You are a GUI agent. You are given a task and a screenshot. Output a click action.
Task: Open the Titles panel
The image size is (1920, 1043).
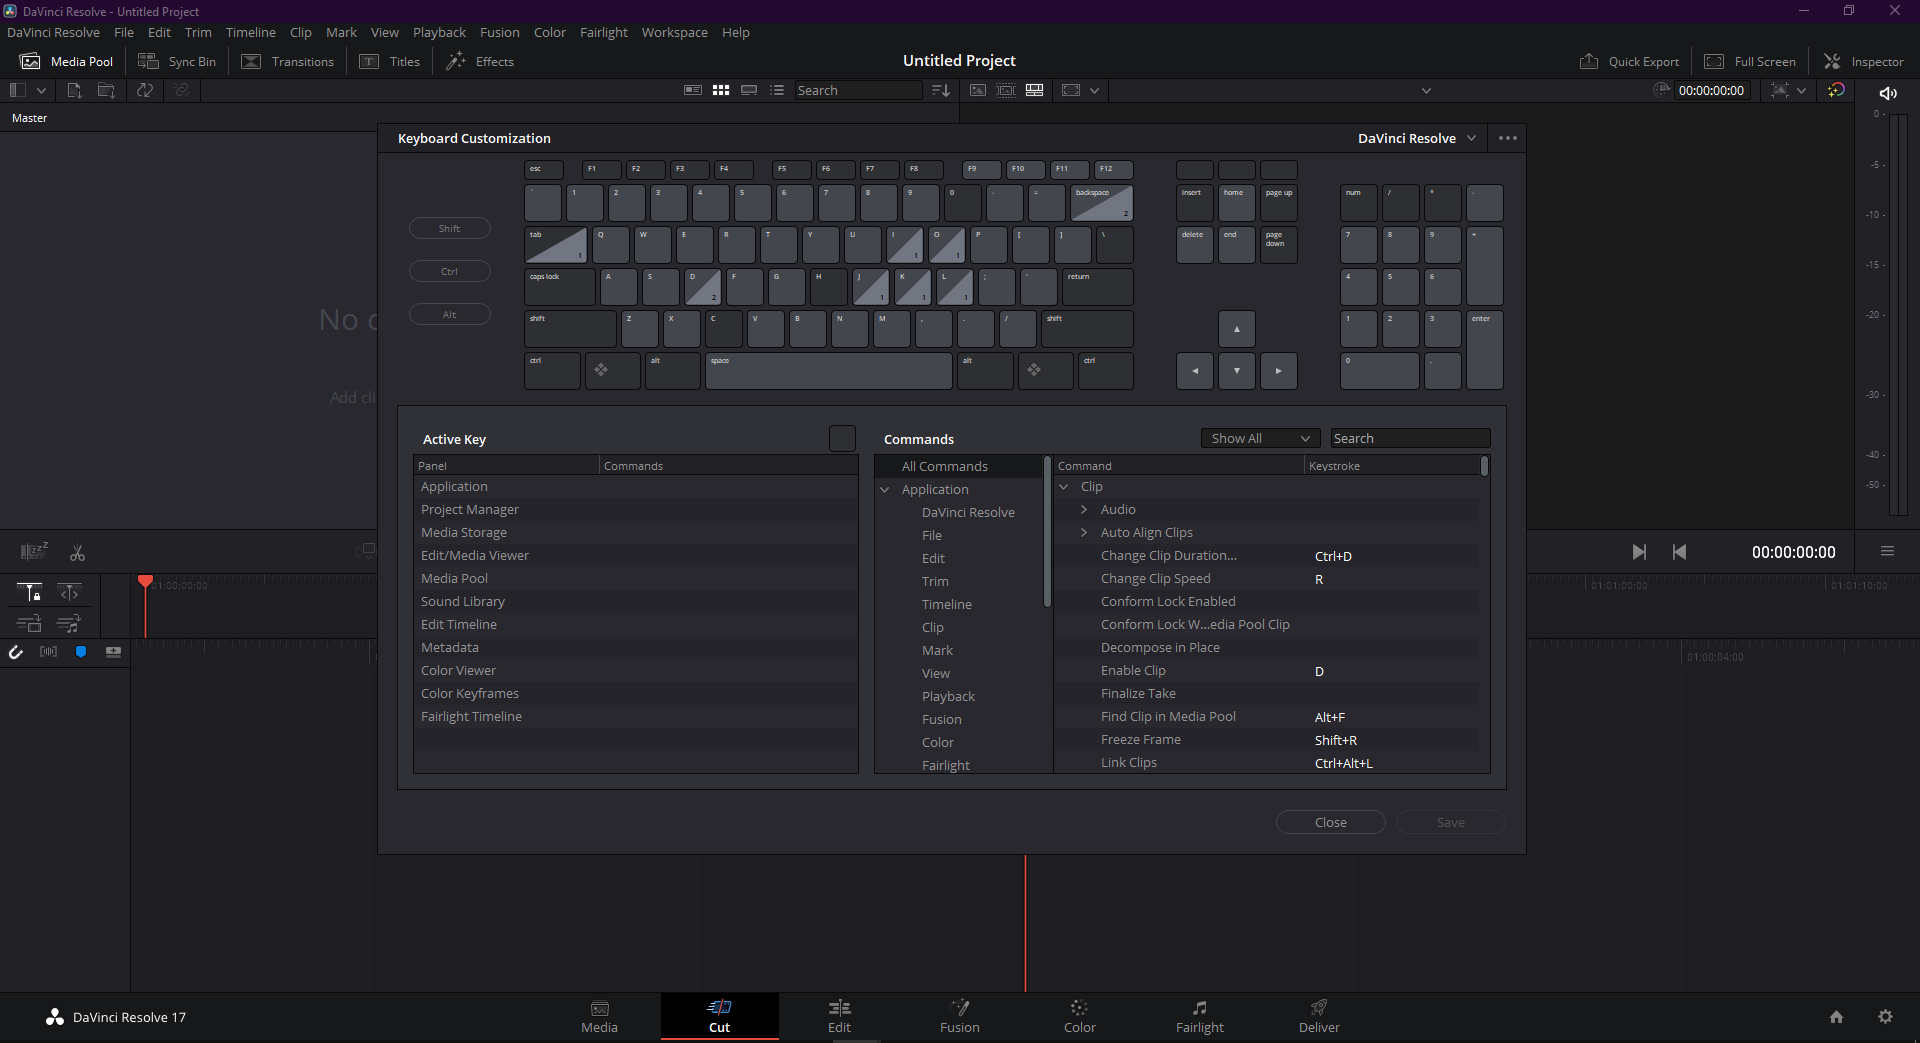click(390, 61)
